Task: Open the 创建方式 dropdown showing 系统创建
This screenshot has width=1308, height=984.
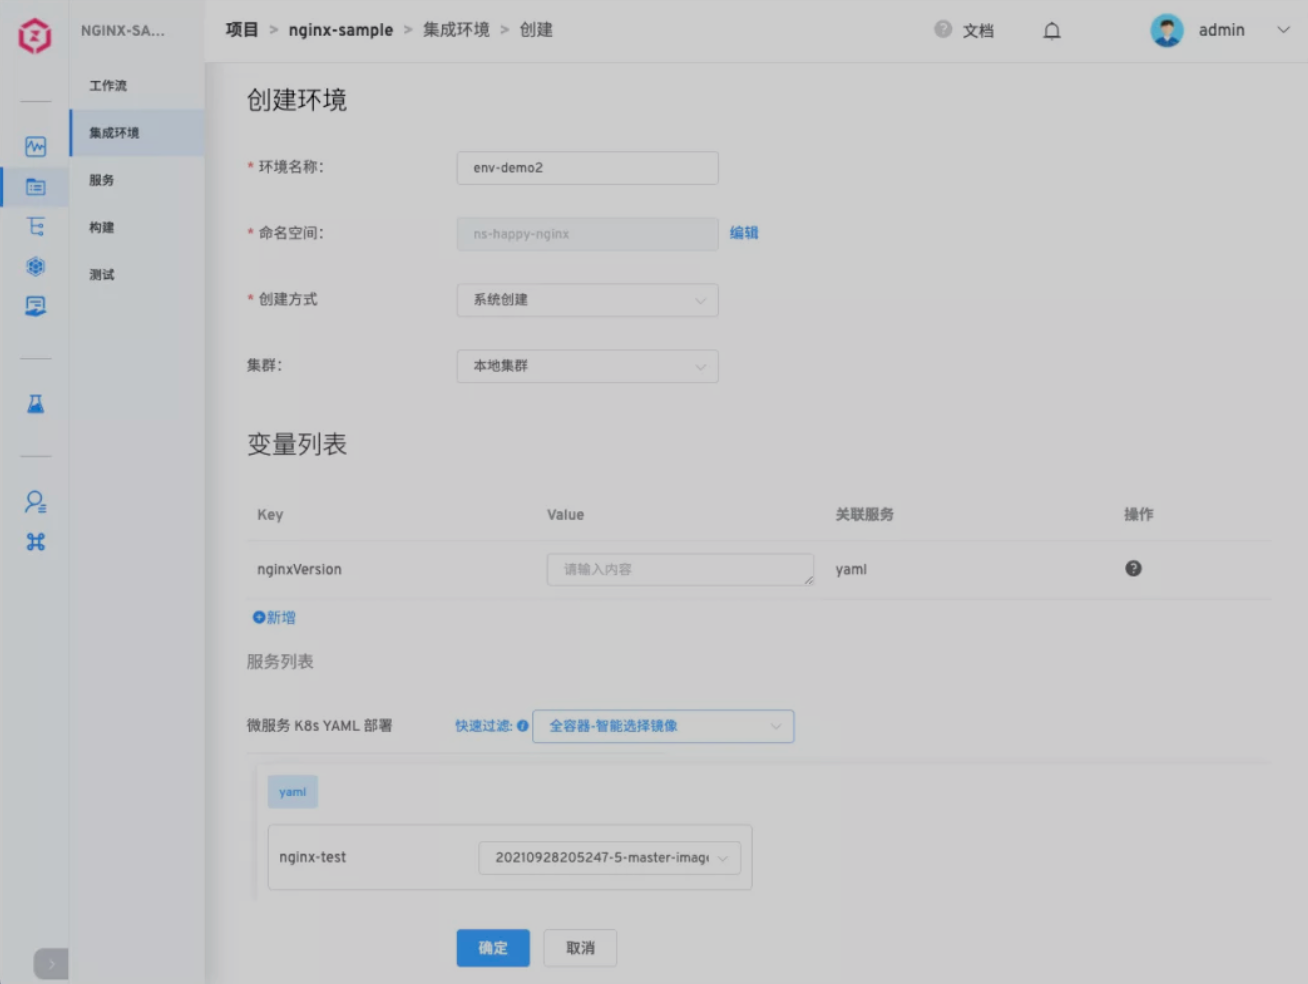Action: (587, 300)
